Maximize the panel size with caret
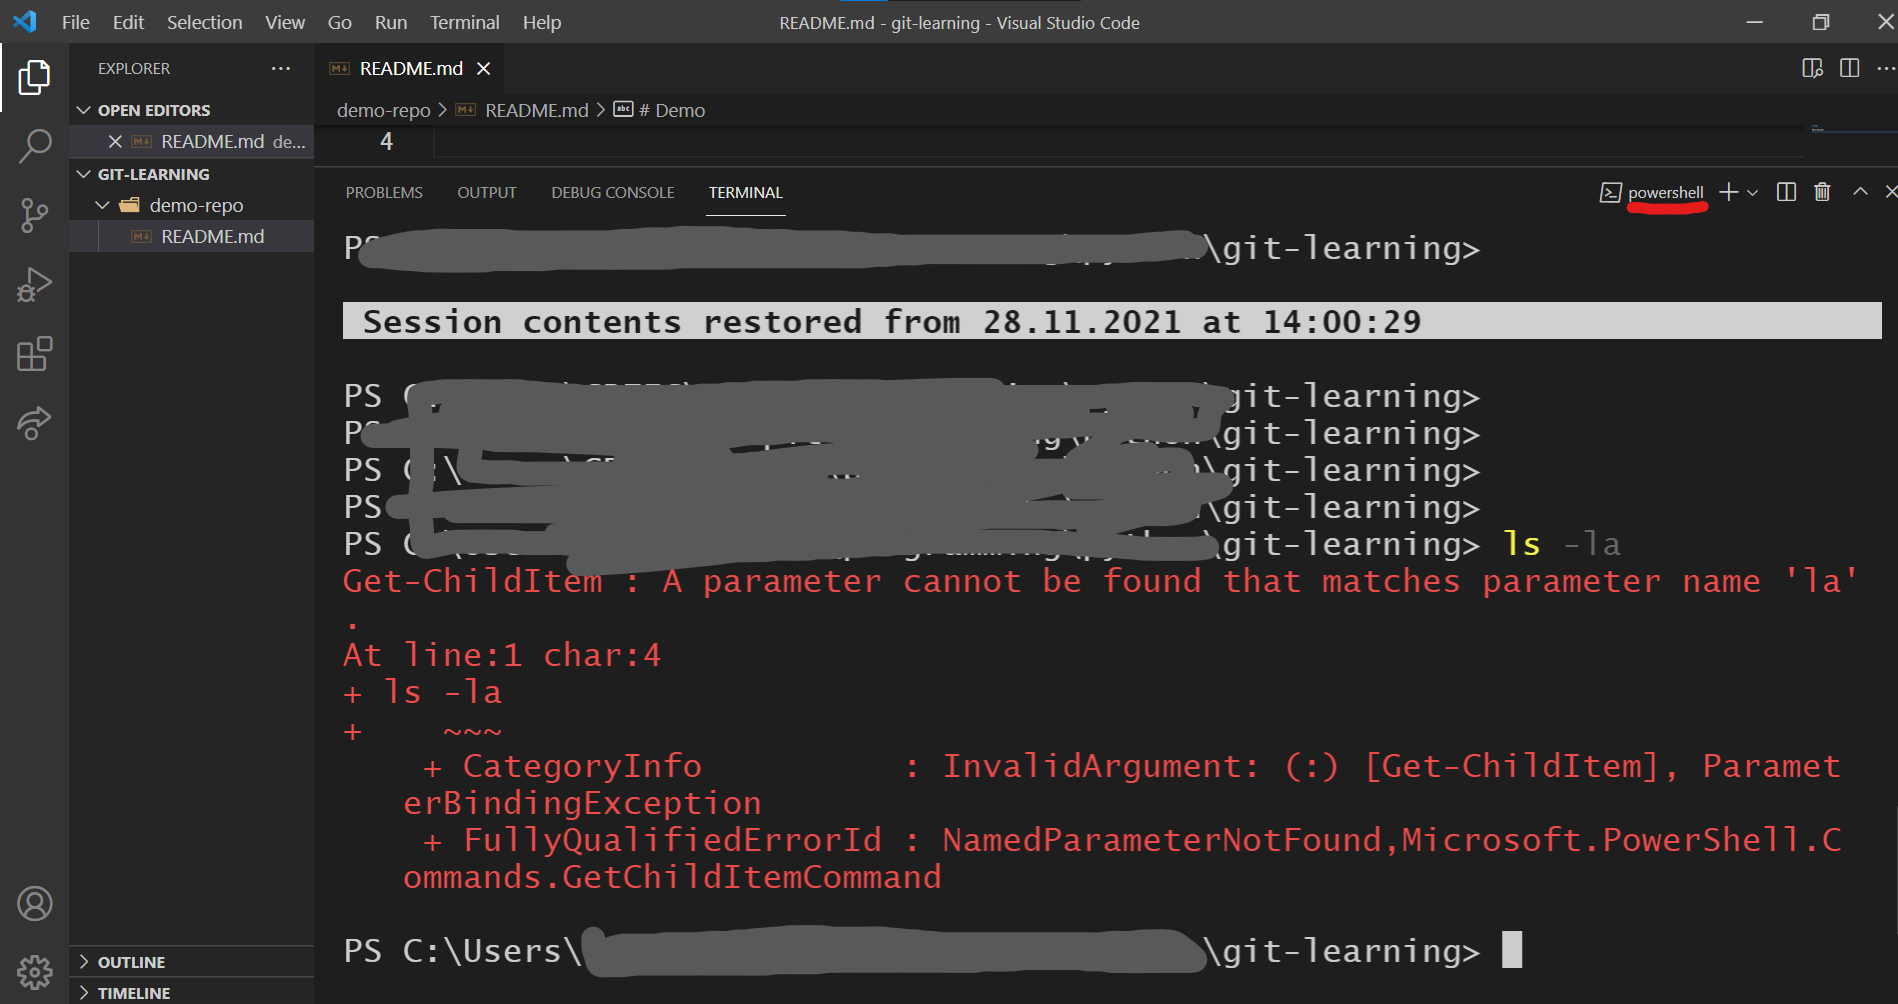 (1860, 191)
